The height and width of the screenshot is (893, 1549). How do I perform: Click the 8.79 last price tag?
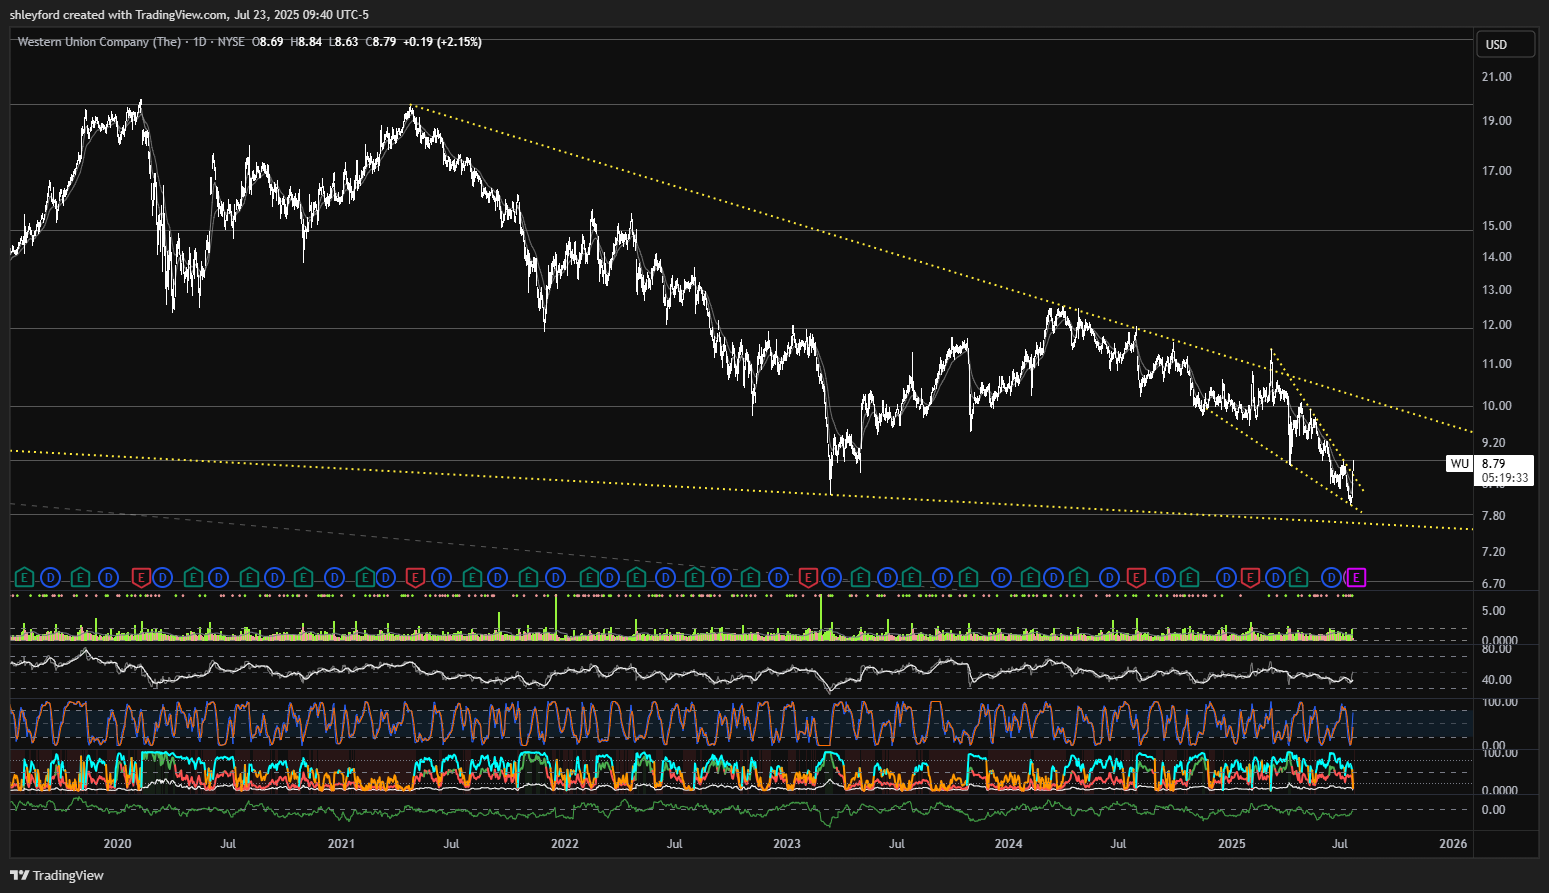(x=1494, y=464)
